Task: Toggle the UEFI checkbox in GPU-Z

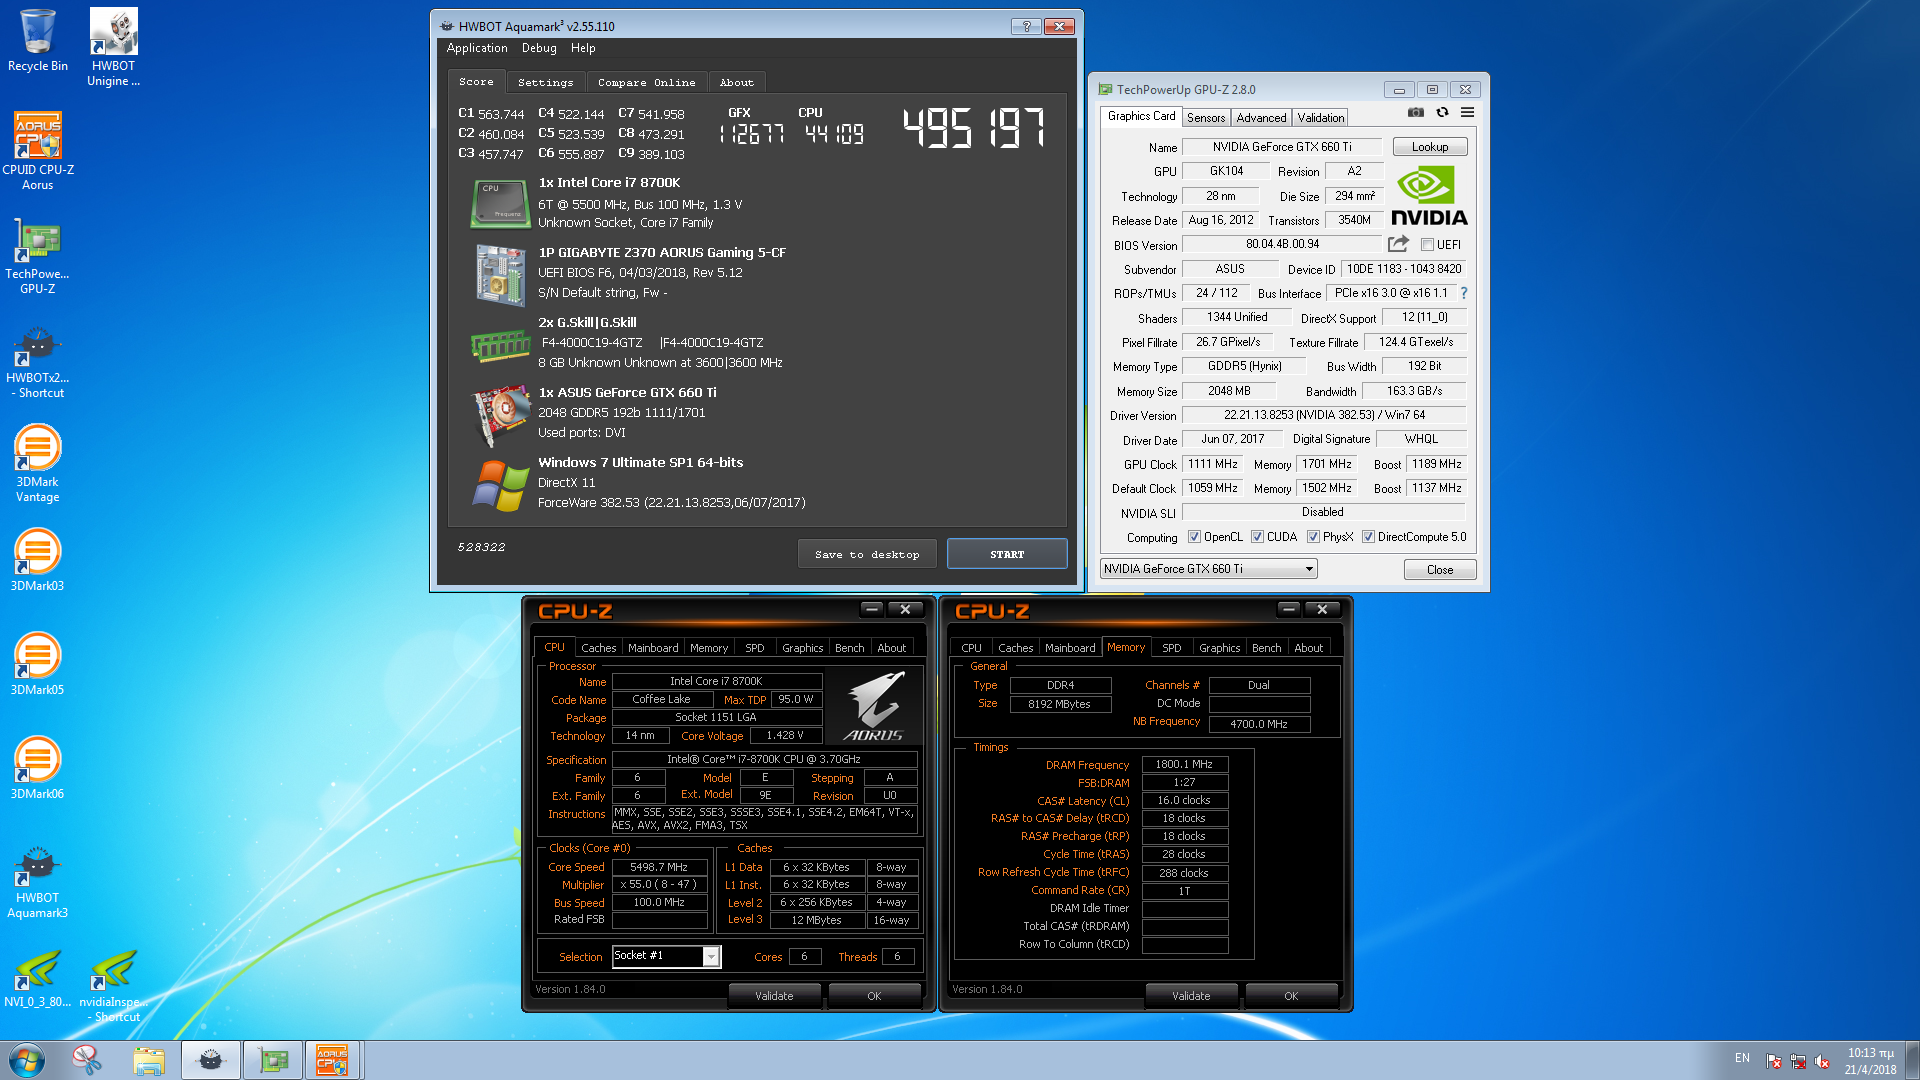Action: coord(1428,245)
